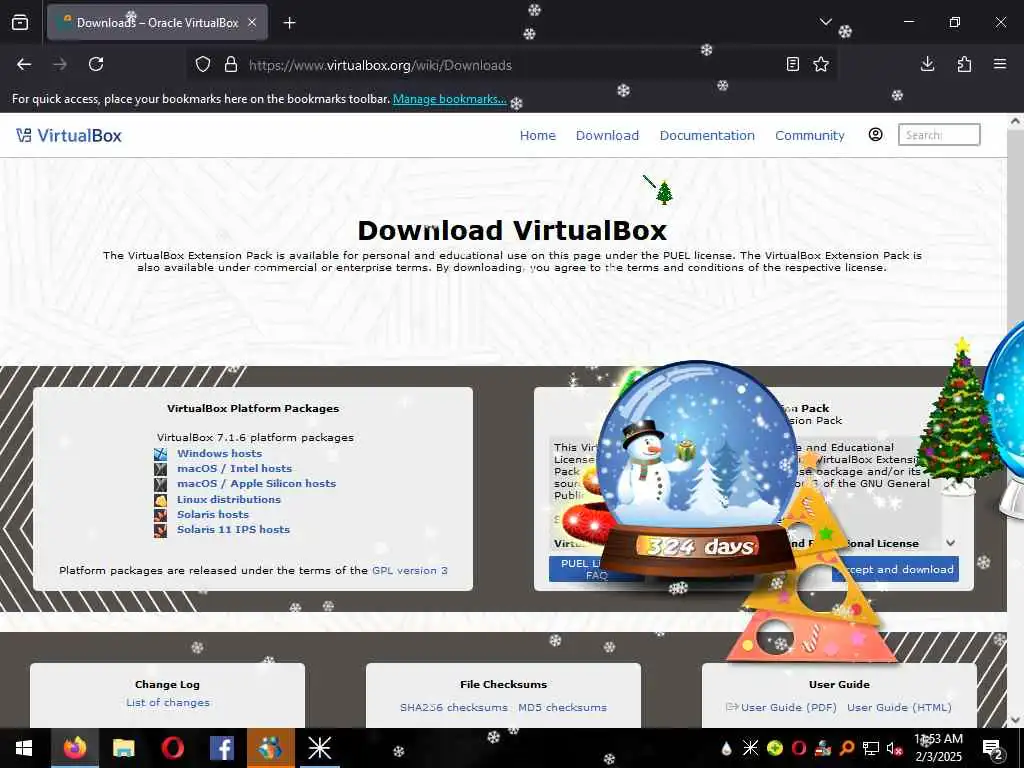This screenshot has width=1024, height=768.
Task: Open the GPL version 3 link
Action: pos(409,570)
